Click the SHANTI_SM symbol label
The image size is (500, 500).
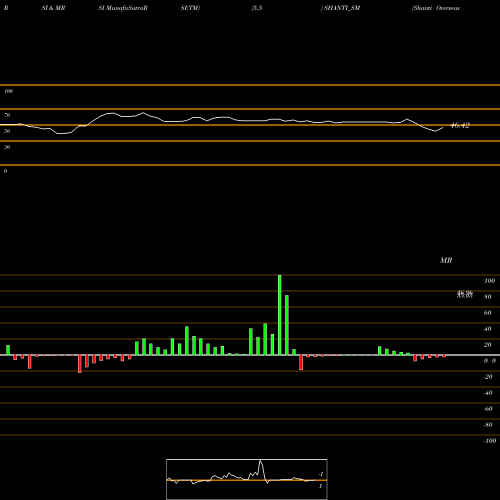click(342, 8)
